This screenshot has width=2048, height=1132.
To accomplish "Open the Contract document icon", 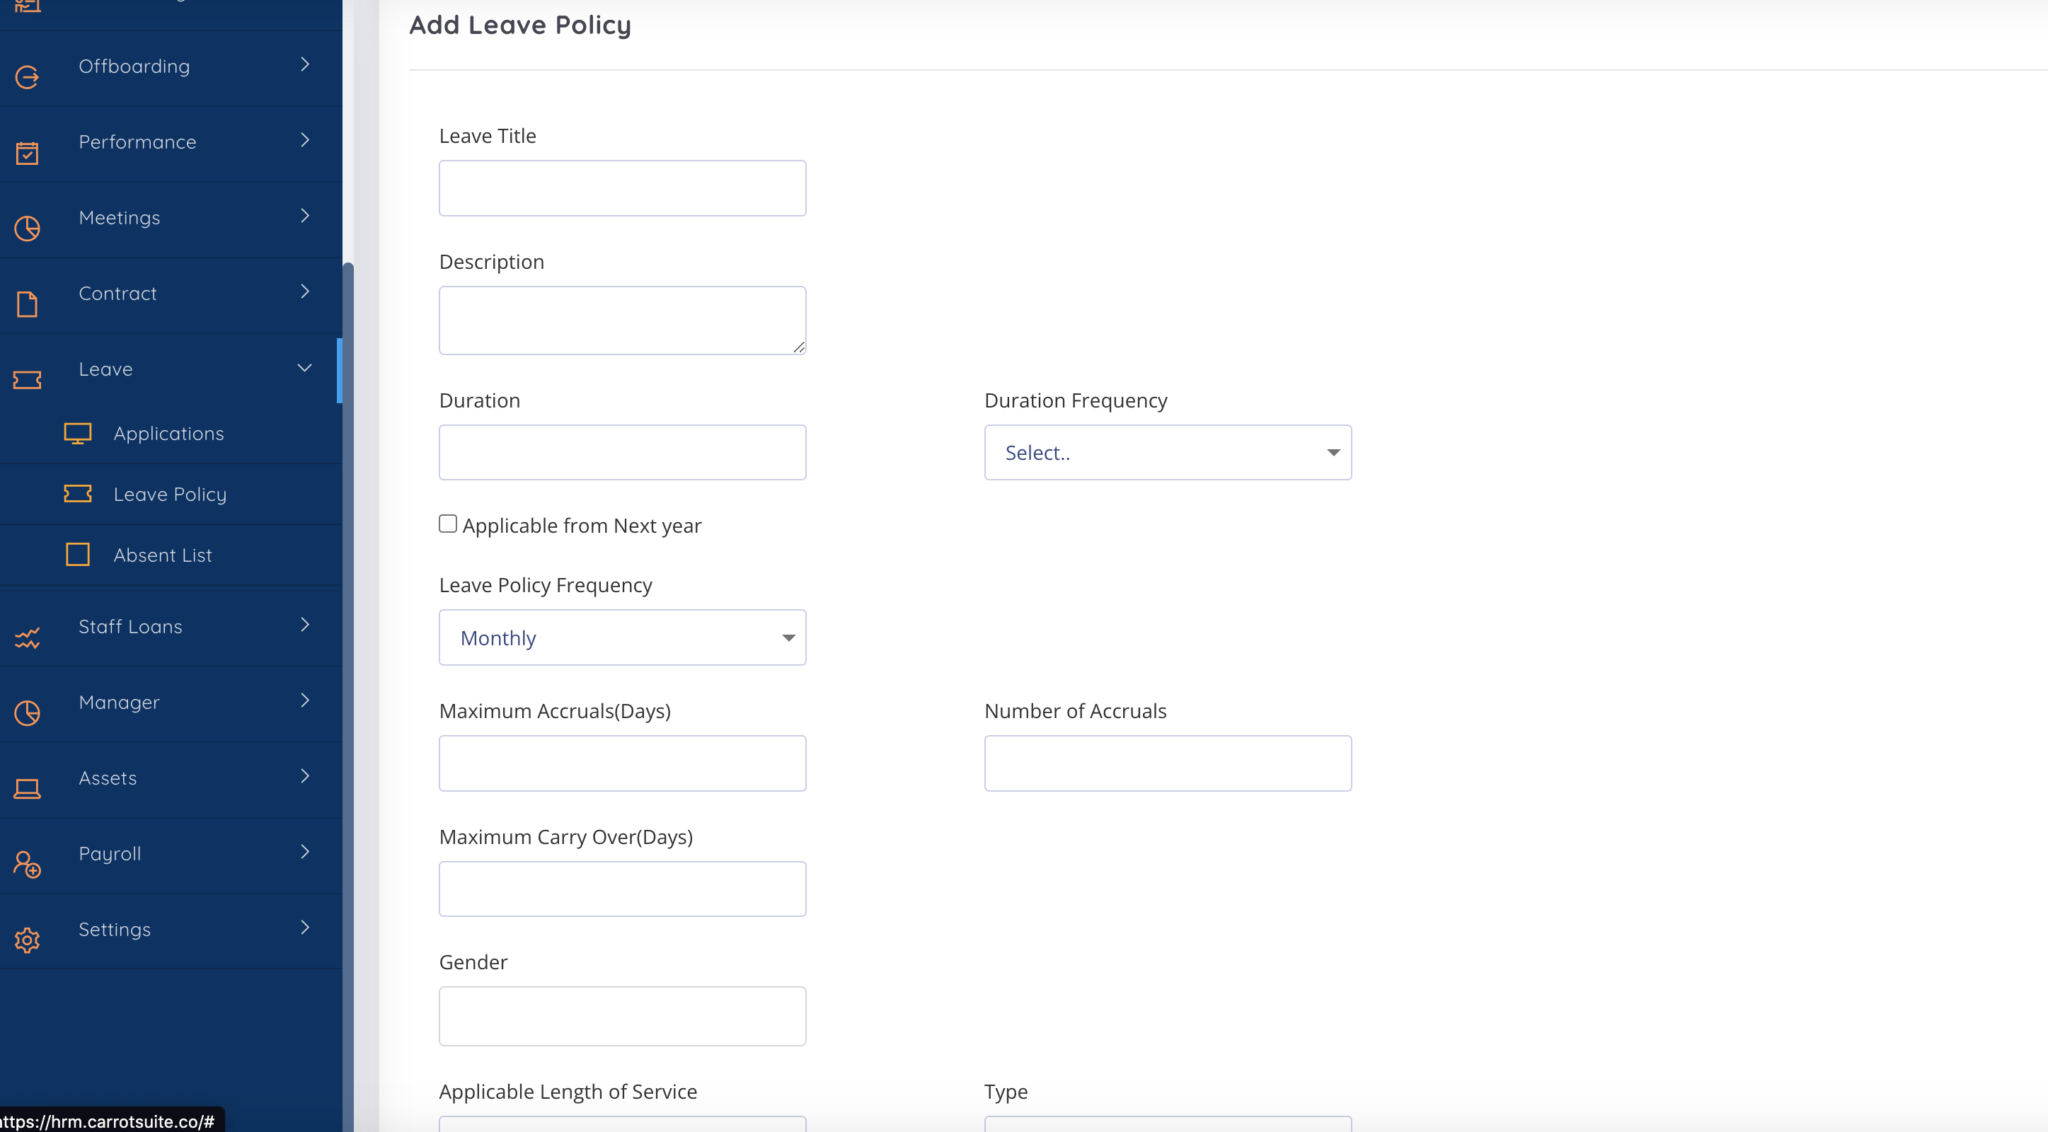I will (x=27, y=303).
